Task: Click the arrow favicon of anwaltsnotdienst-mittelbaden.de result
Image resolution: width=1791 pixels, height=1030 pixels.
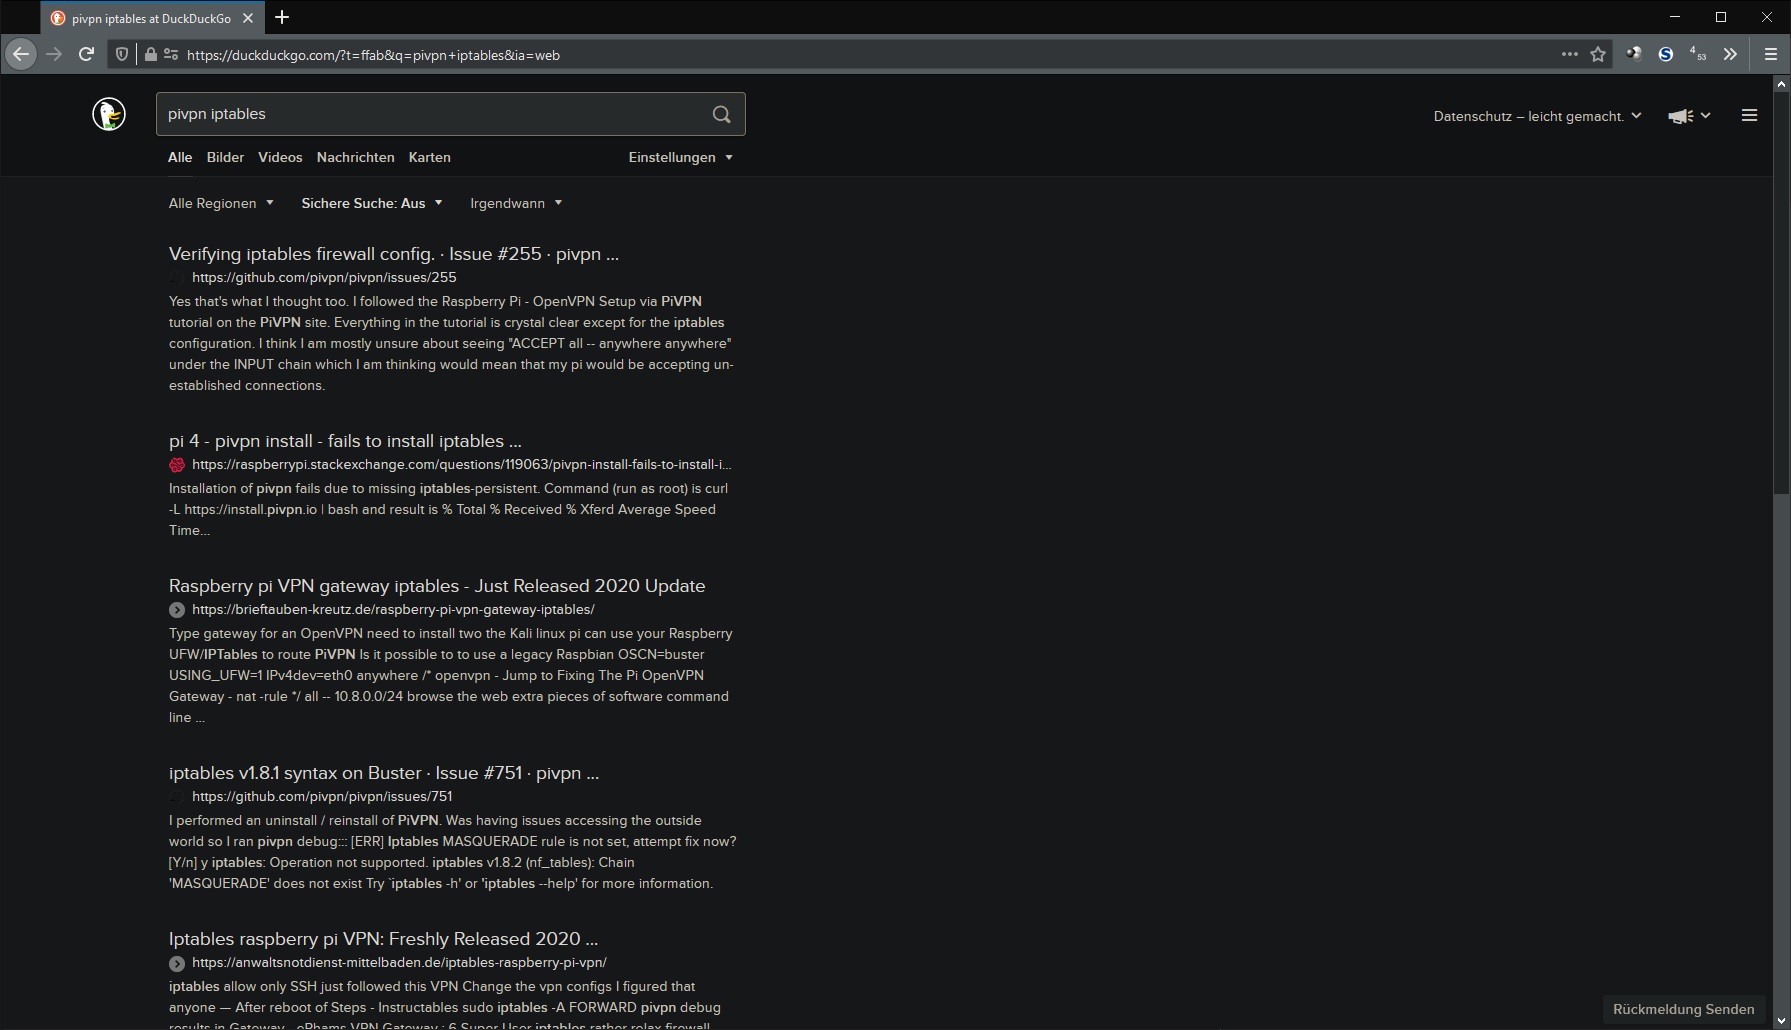Action: (x=177, y=963)
